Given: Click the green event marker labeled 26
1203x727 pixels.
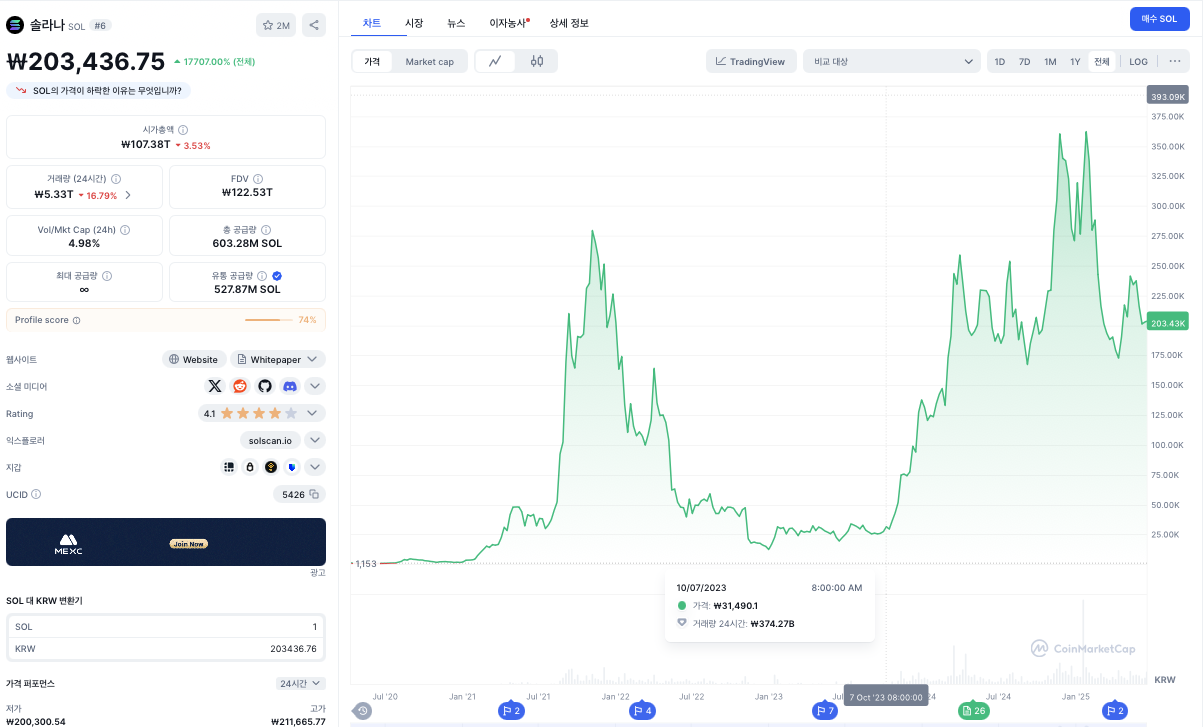Looking at the screenshot, I should pyautogui.click(x=973, y=711).
